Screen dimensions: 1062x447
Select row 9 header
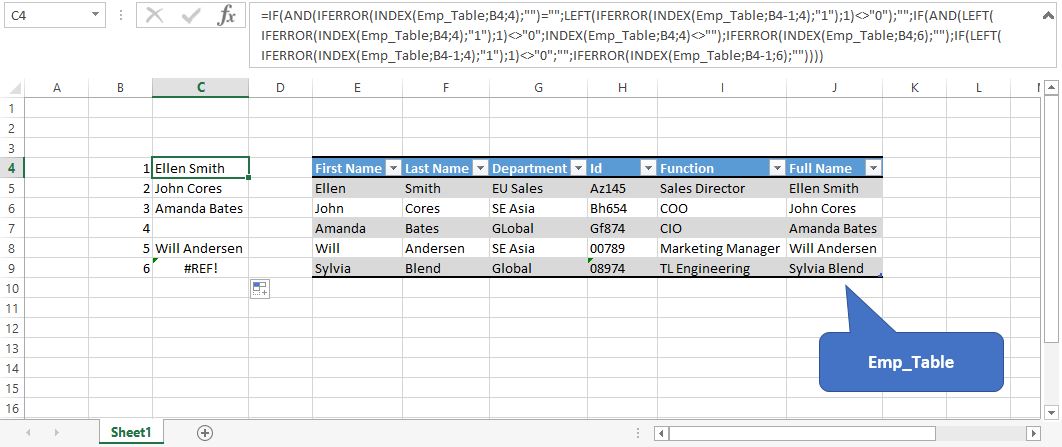[x=13, y=268]
